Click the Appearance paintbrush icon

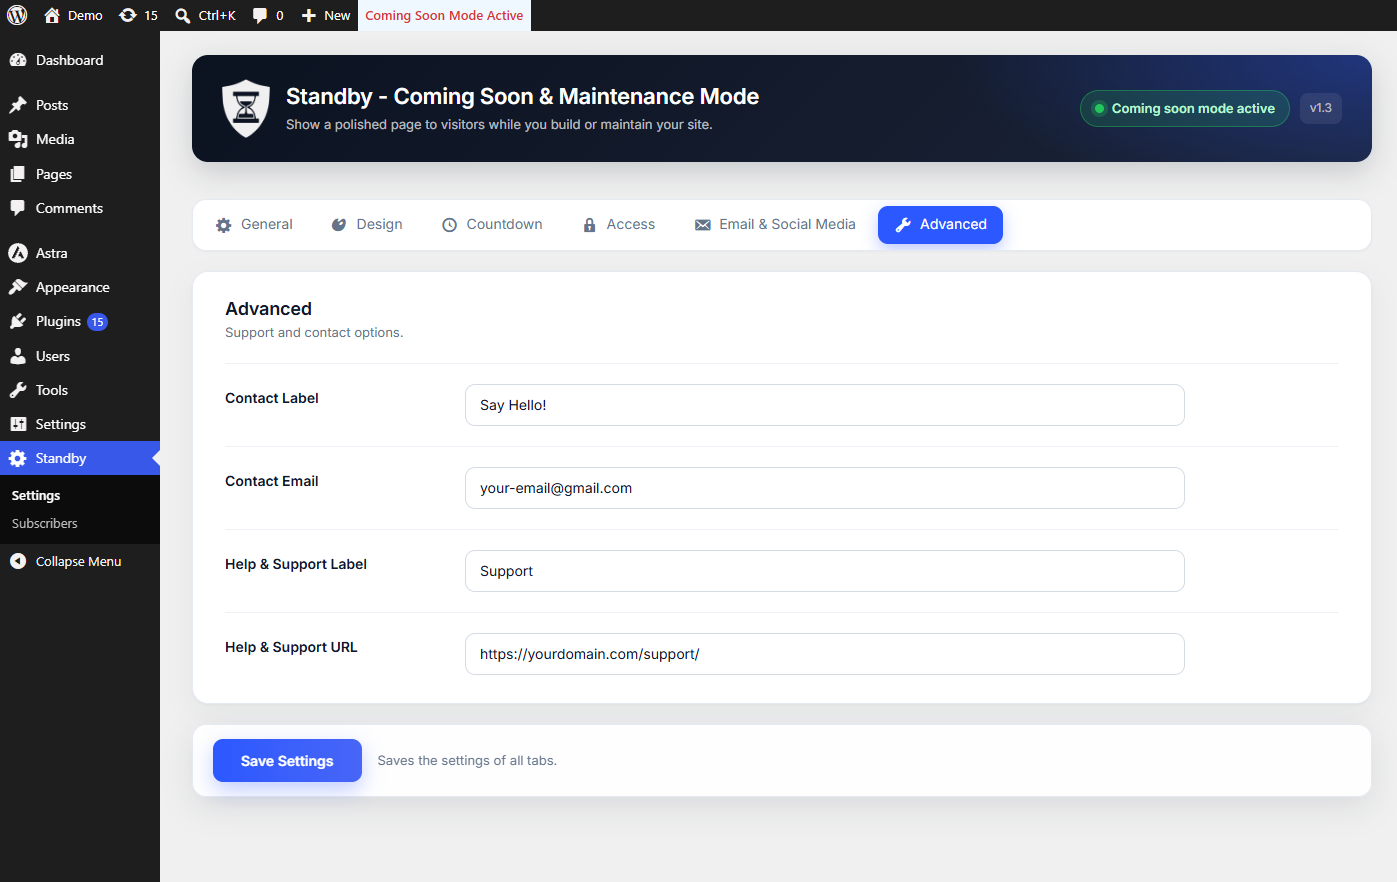(18, 287)
